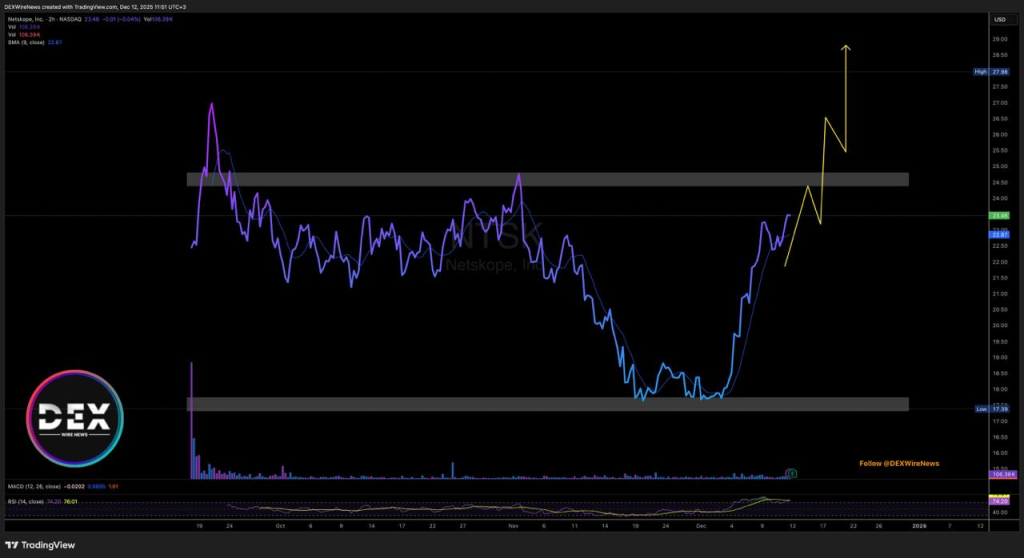Click the earnings 'E' marker above the volume bars

coord(791,474)
